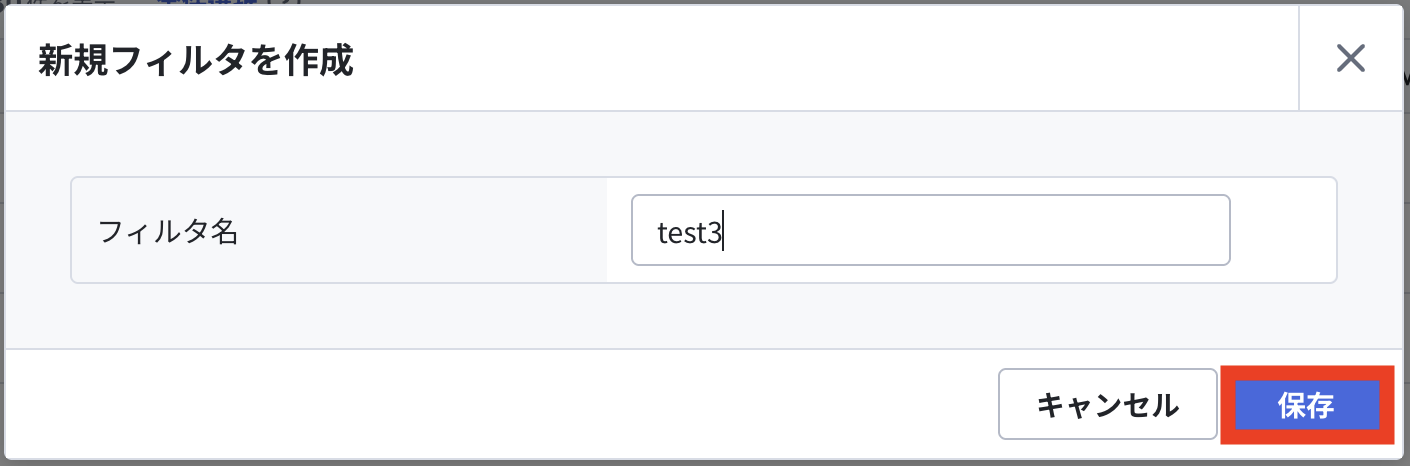Save the new filter named test3
The image size is (1410, 466).
coord(1307,406)
